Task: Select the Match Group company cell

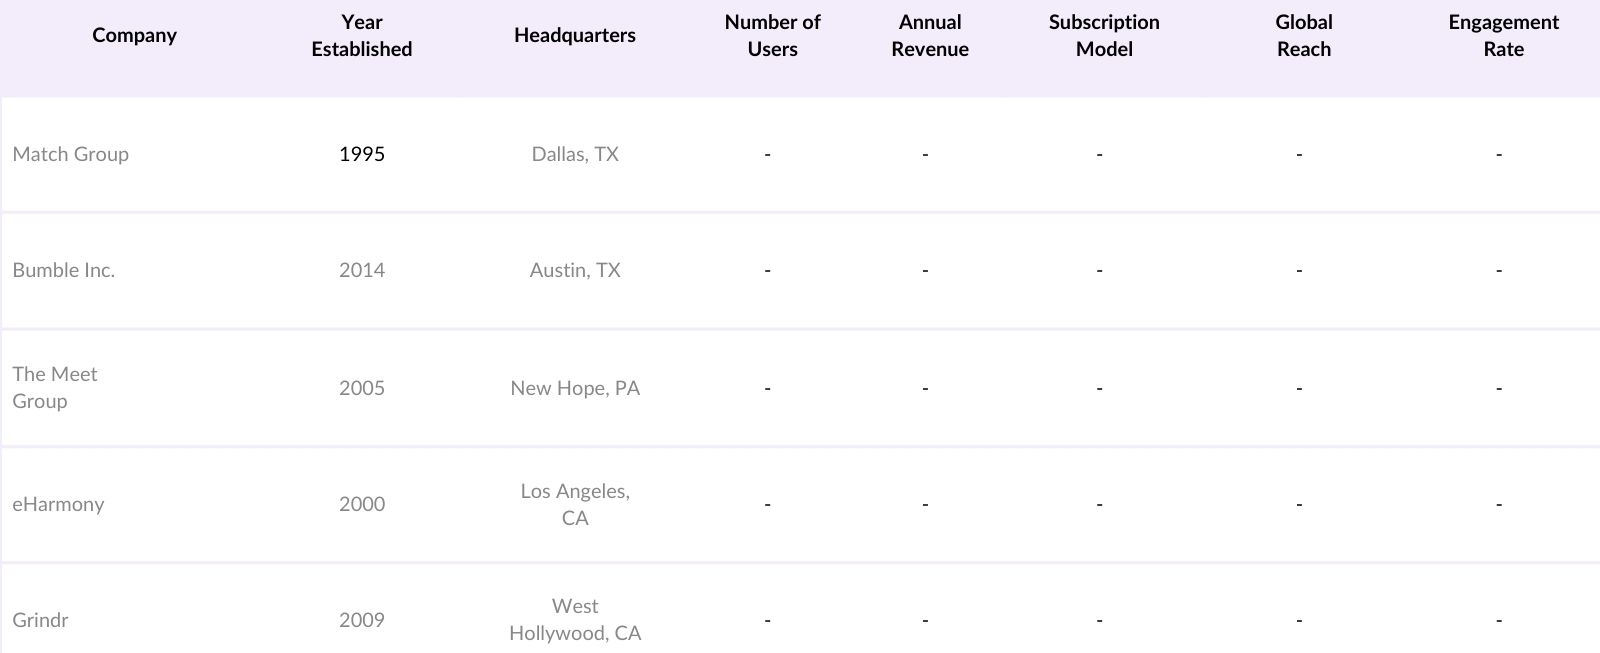Action: [x=70, y=154]
